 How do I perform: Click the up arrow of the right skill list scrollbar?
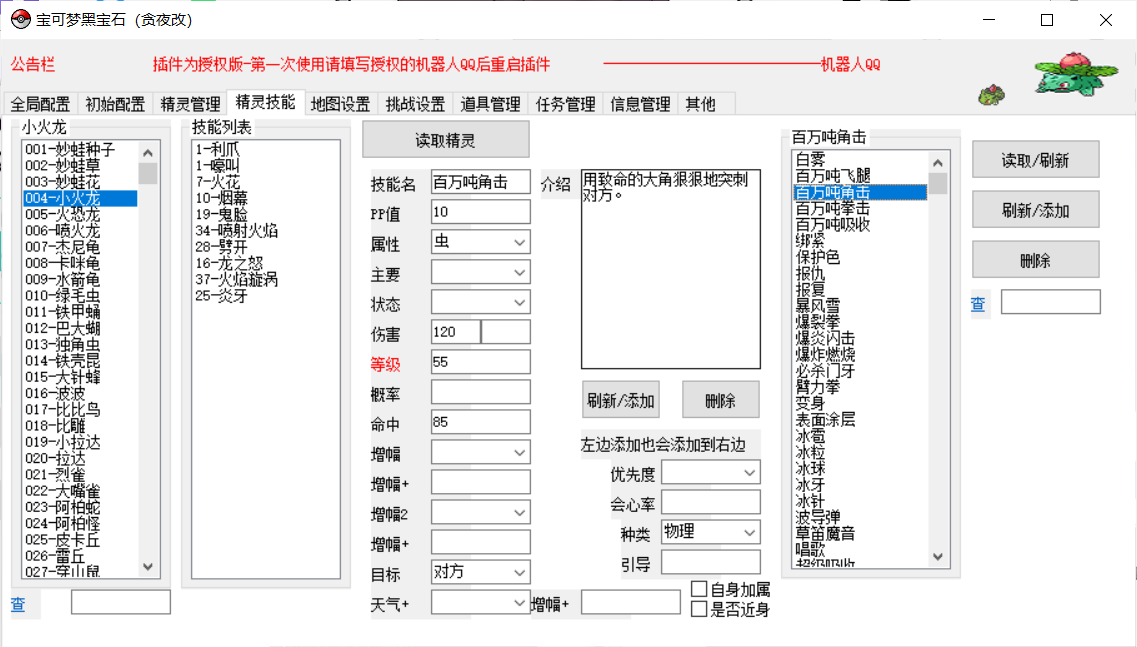tap(938, 163)
